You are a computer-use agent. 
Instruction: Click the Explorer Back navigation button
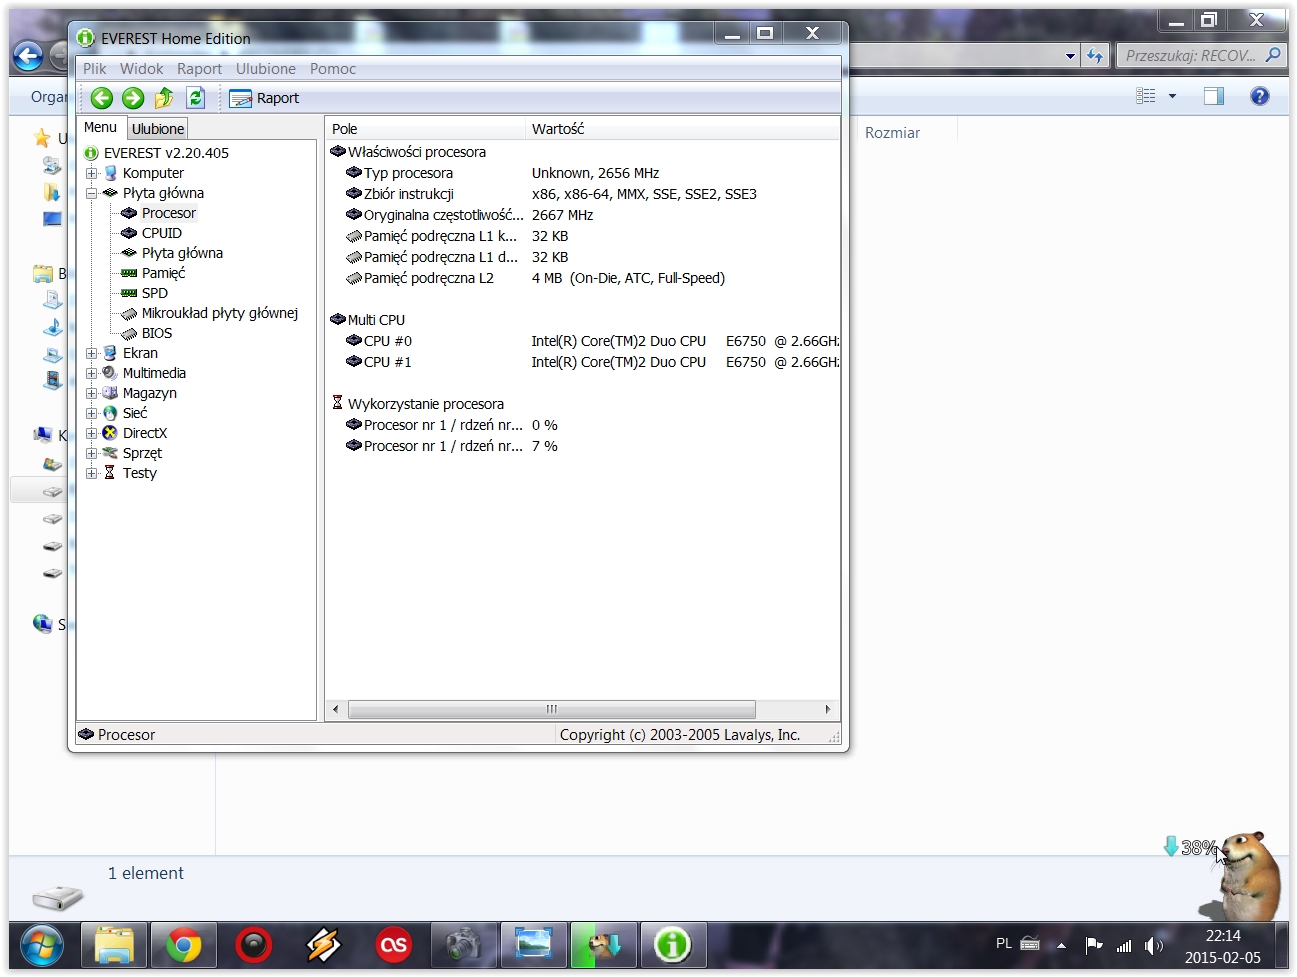(28, 56)
